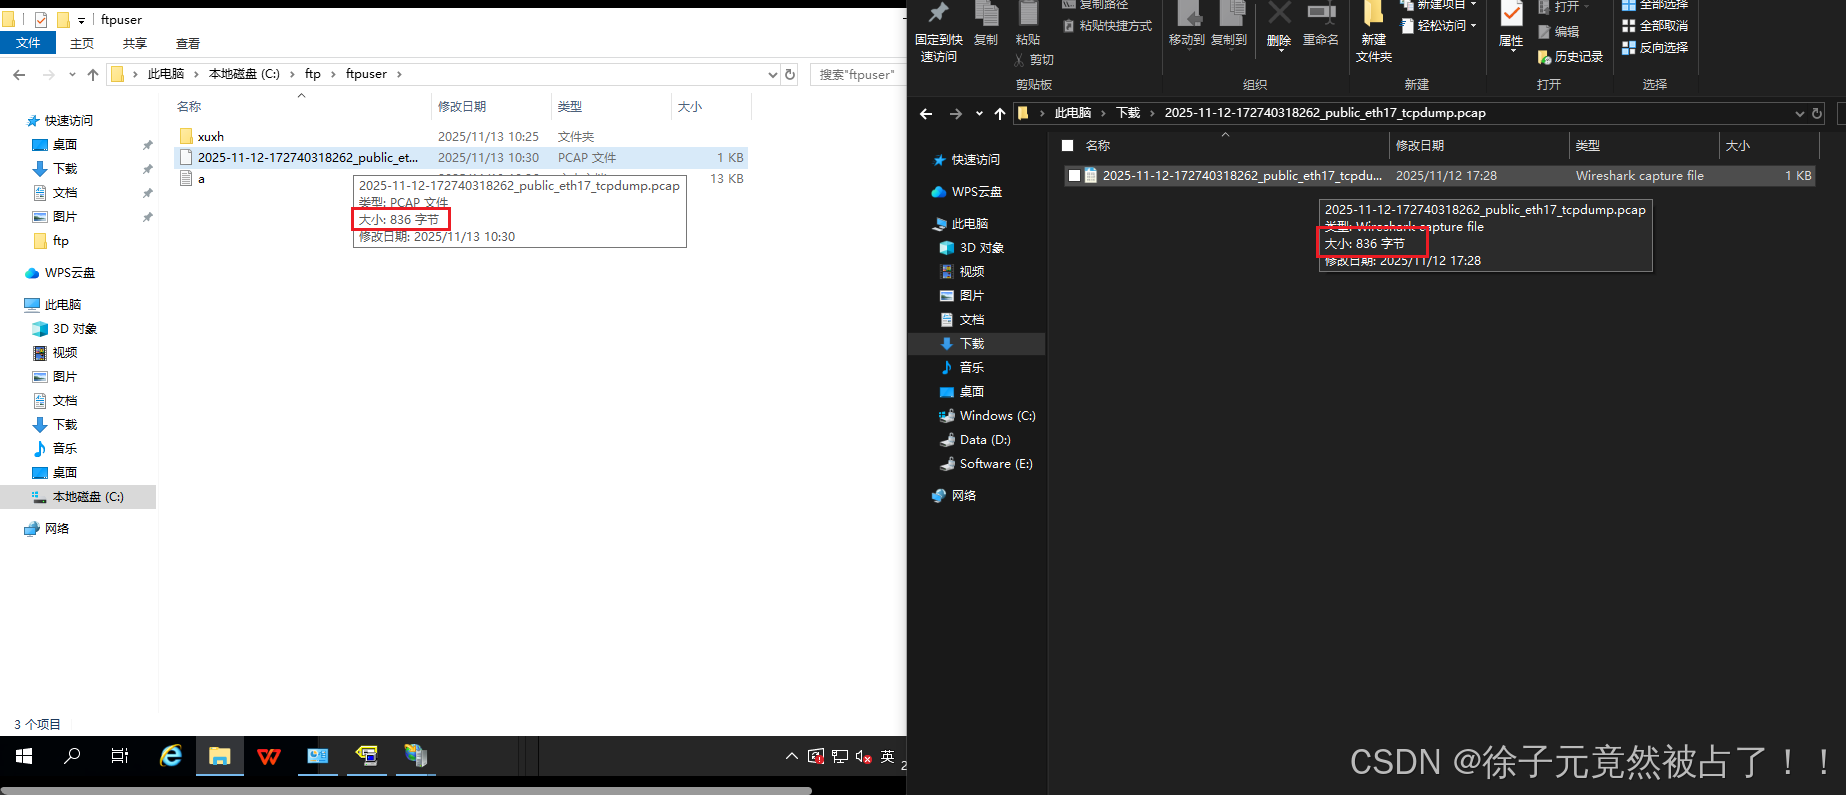
Task: Click the horizontal scrollbar at the bottom
Action: 406,790
